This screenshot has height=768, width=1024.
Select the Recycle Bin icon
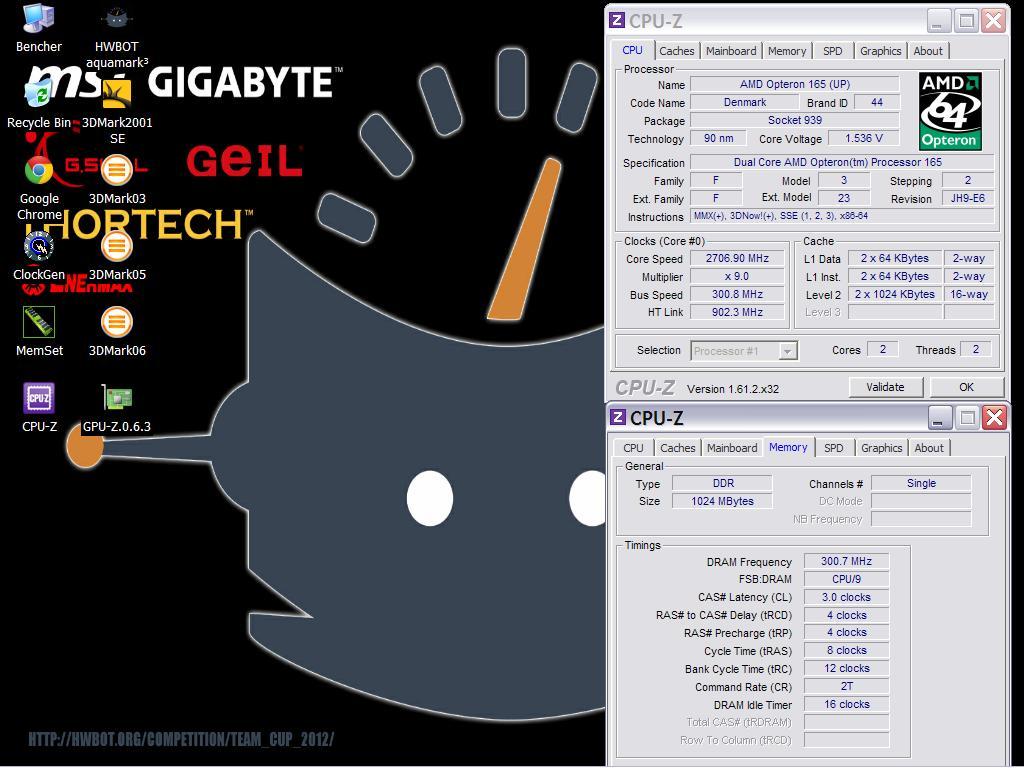pyautogui.click(x=39, y=104)
